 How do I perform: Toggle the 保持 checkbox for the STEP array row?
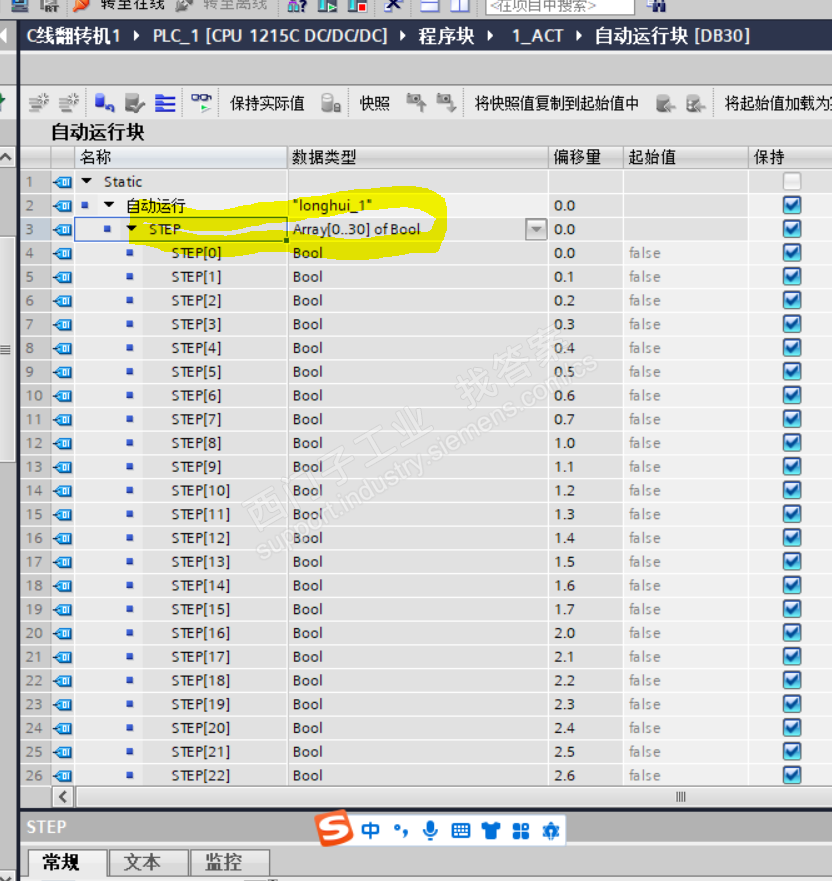coord(792,229)
